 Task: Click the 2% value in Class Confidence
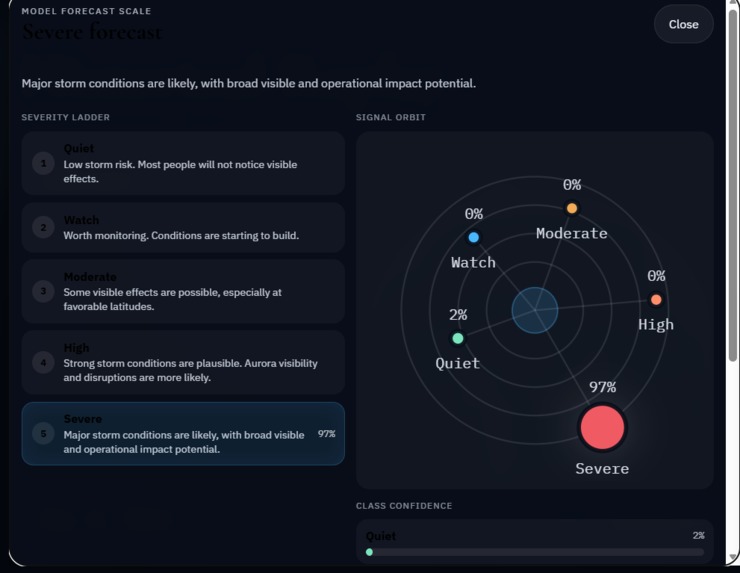click(698, 536)
